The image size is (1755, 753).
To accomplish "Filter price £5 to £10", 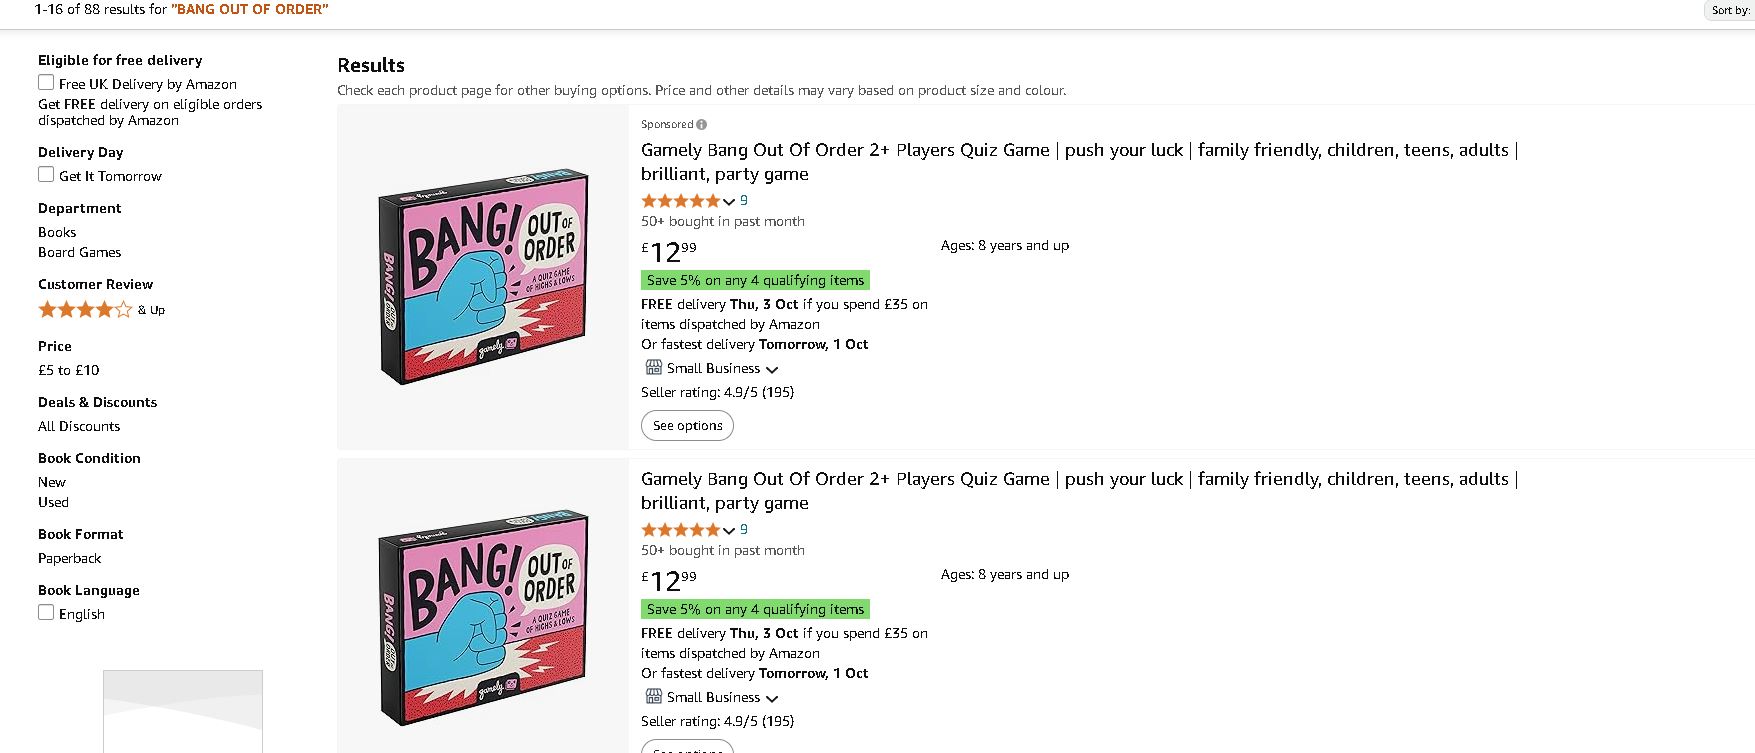I will pyautogui.click(x=69, y=370).
